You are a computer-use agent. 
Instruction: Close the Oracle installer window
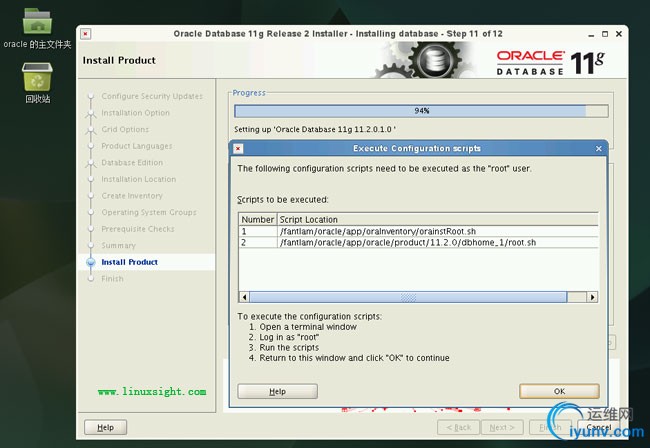click(x=619, y=34)
